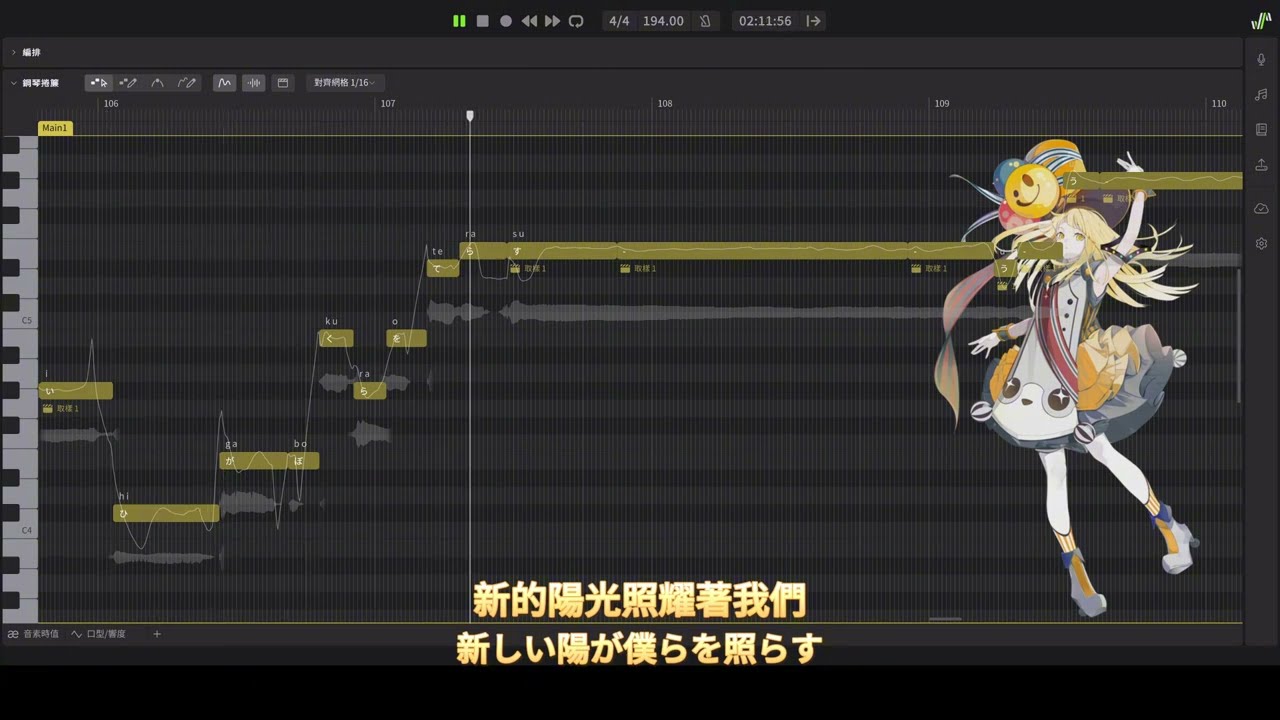Open settings gear in the sidebar
Image resolution: width=1280 pixels, height=720 pixels.
[1261, 243]
